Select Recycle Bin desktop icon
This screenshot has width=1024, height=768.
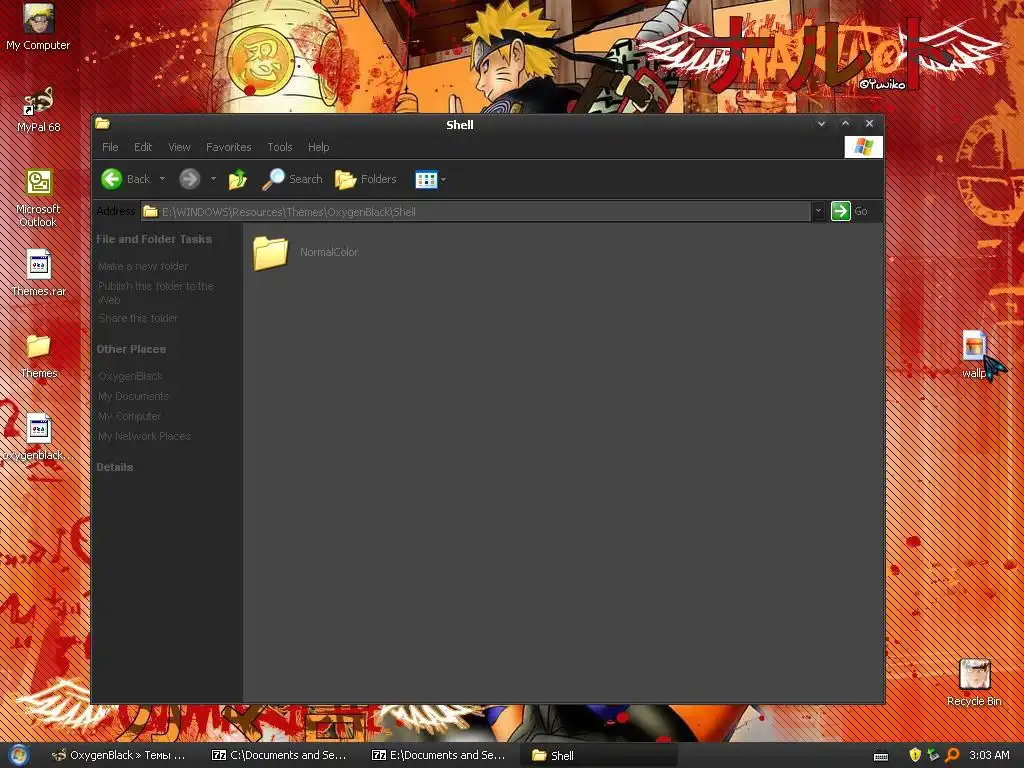click(974, 683)
